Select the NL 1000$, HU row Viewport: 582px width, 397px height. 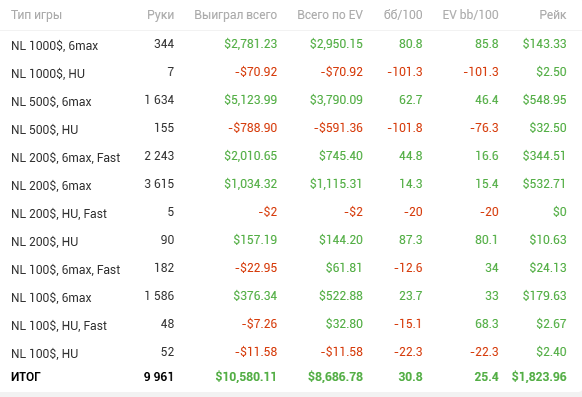[x=289, y=72]
